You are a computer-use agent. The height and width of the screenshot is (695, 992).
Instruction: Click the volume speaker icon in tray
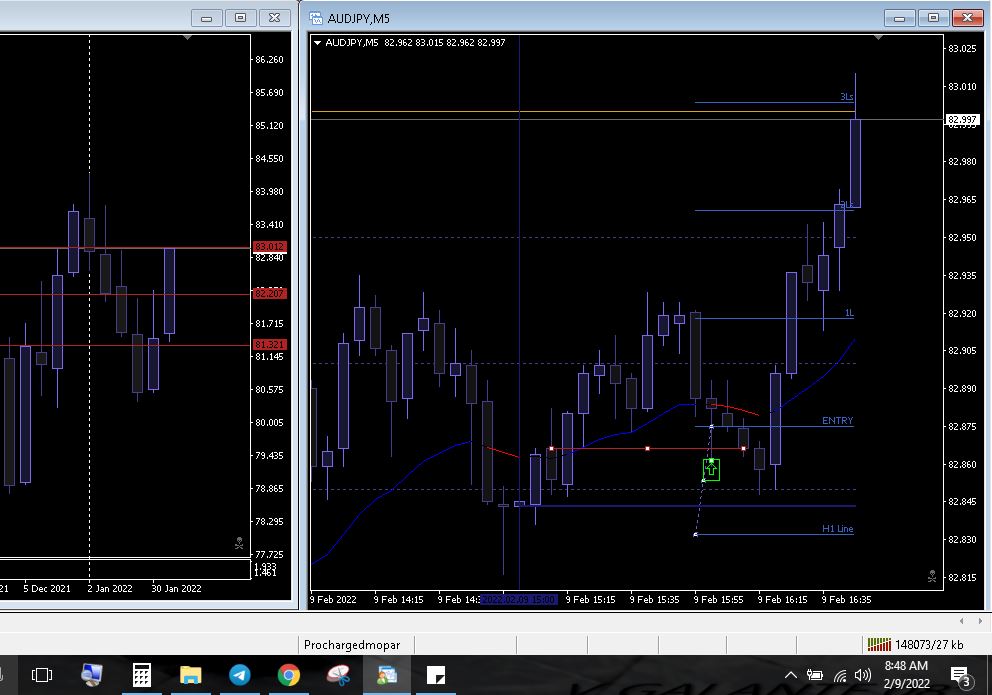[x=863, y=675]
